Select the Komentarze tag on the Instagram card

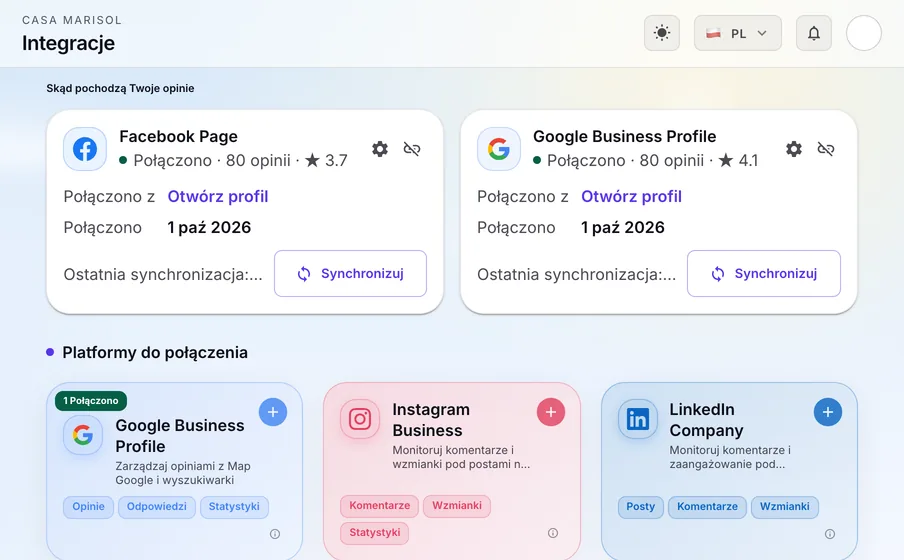click(x=379, y=505)
